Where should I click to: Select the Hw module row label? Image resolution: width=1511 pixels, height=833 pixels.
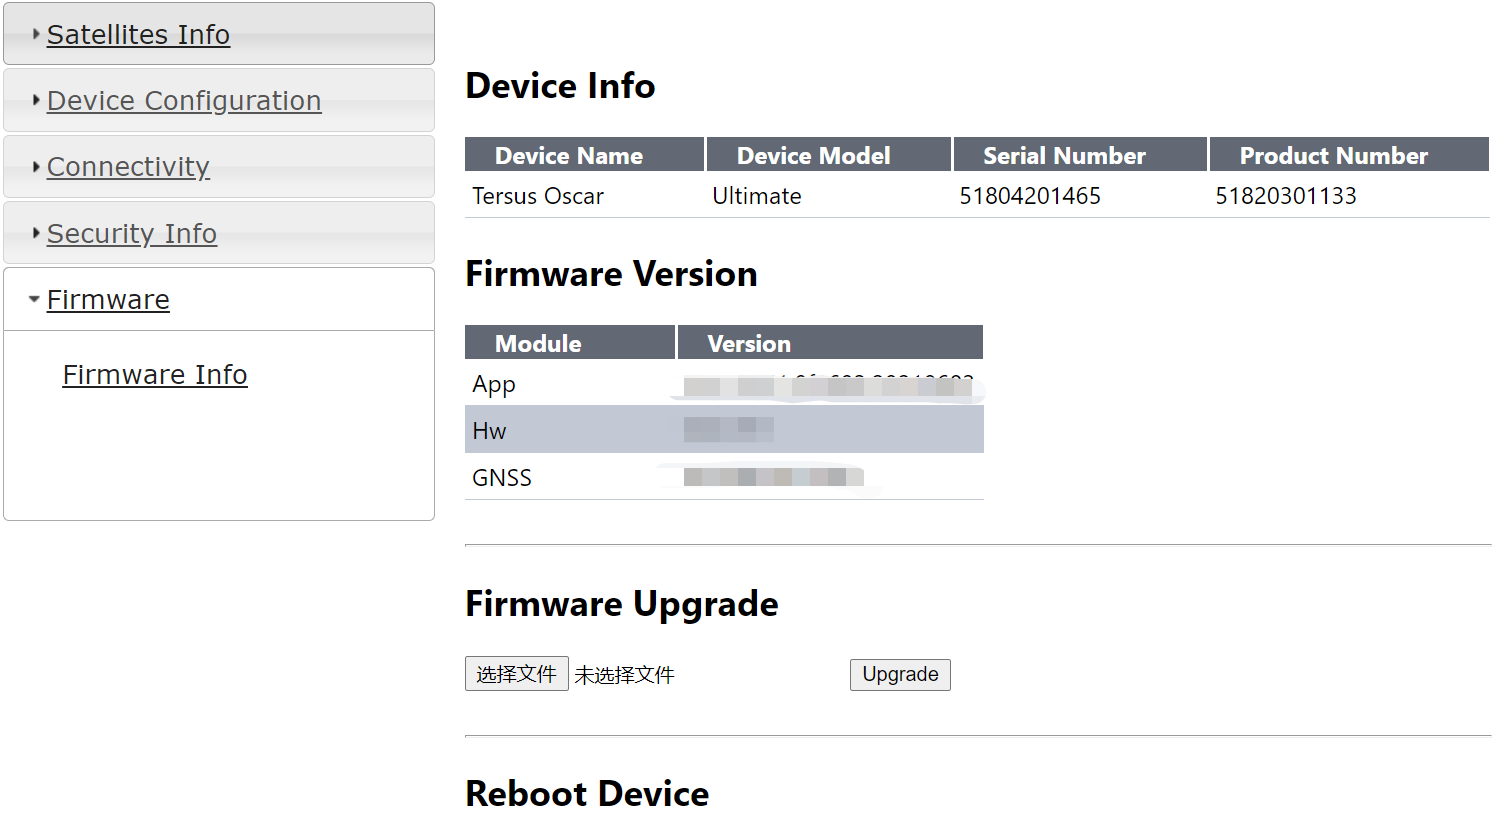[489, 431]
